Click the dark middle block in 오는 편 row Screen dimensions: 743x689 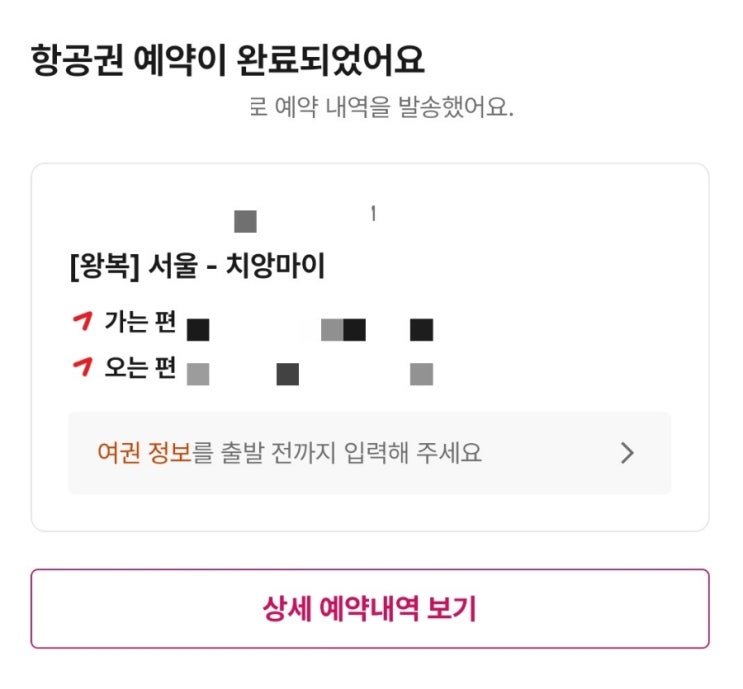pyautogui.click(x=287, y=375)
